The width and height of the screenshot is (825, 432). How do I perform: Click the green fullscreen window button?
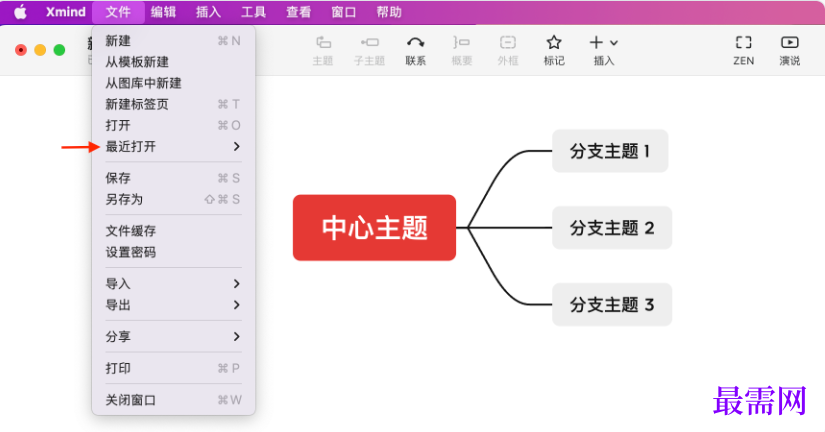pyautogui.click(x=59, y=50)
